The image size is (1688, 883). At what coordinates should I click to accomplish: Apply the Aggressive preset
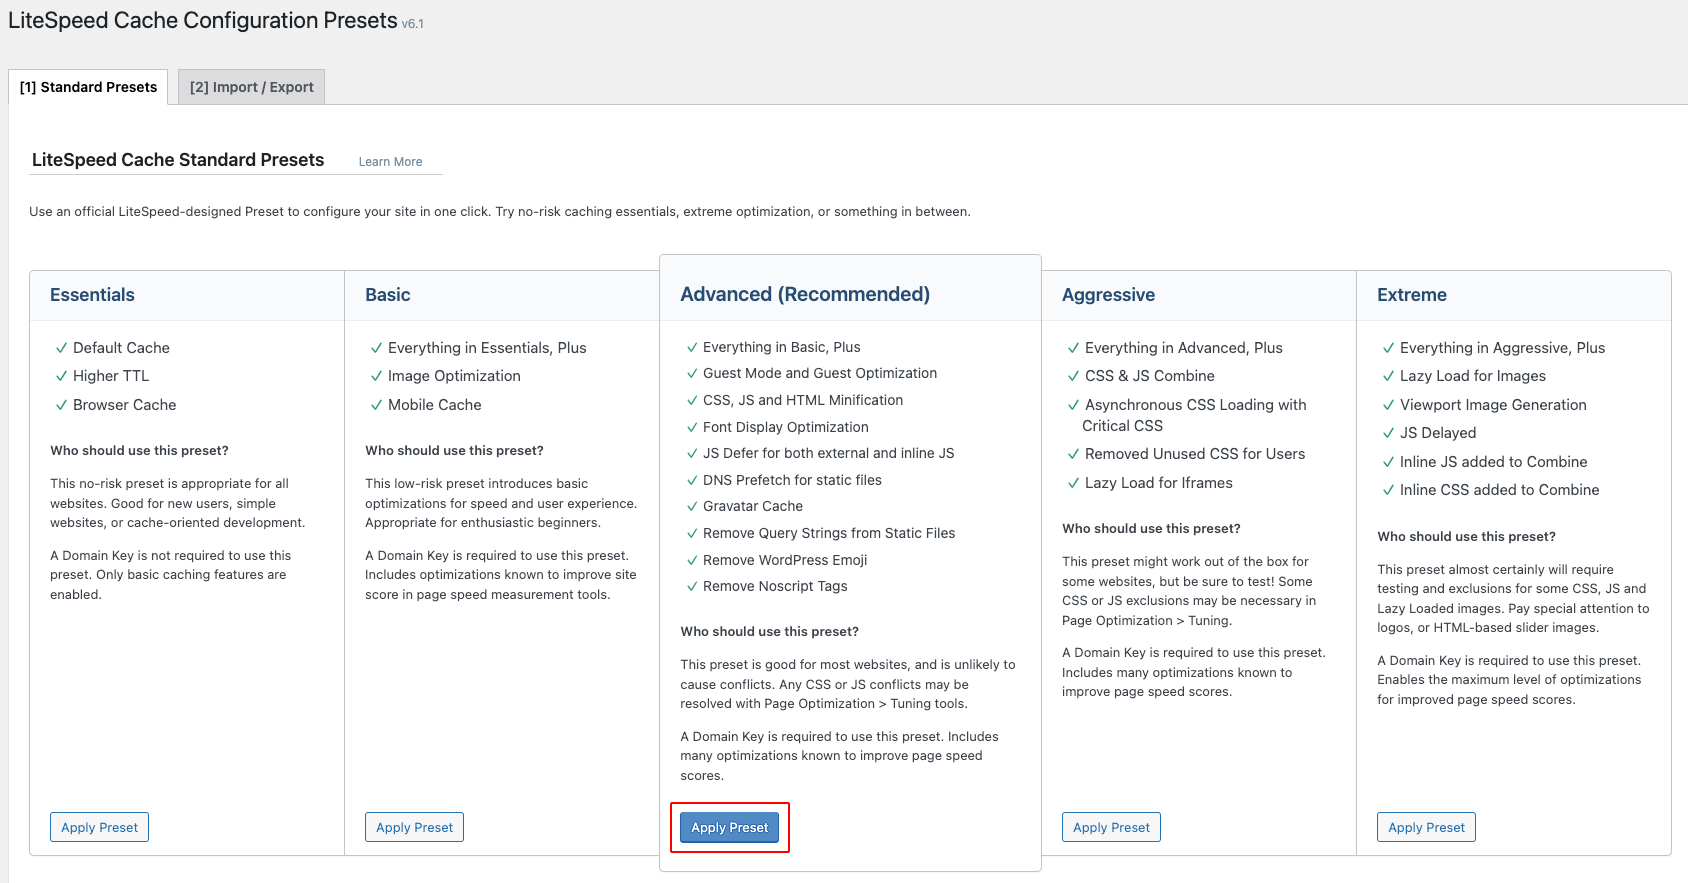(1111, 827)
